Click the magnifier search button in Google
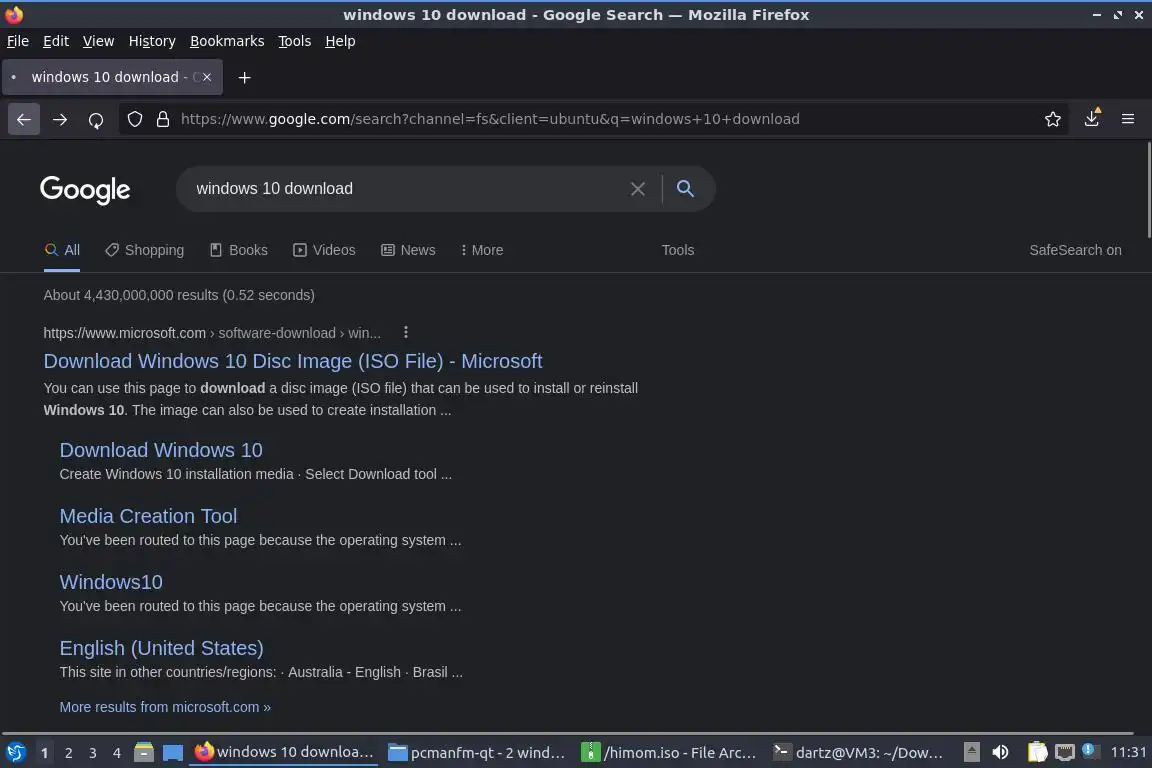This screenshot has width=1152, height=768. [685, 189]
